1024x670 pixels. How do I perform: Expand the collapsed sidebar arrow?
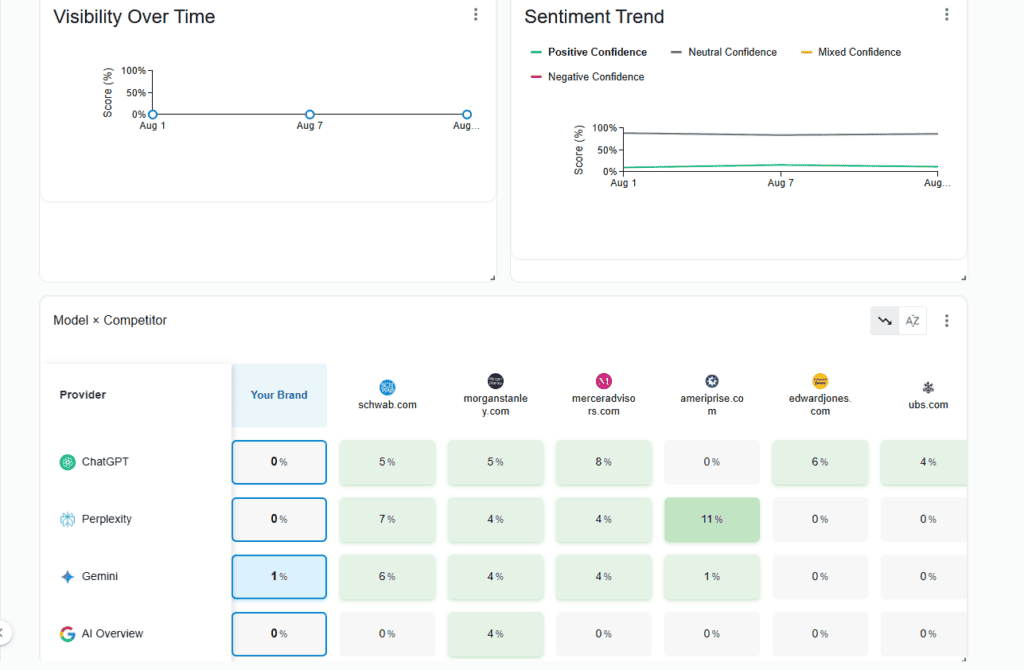3,633
